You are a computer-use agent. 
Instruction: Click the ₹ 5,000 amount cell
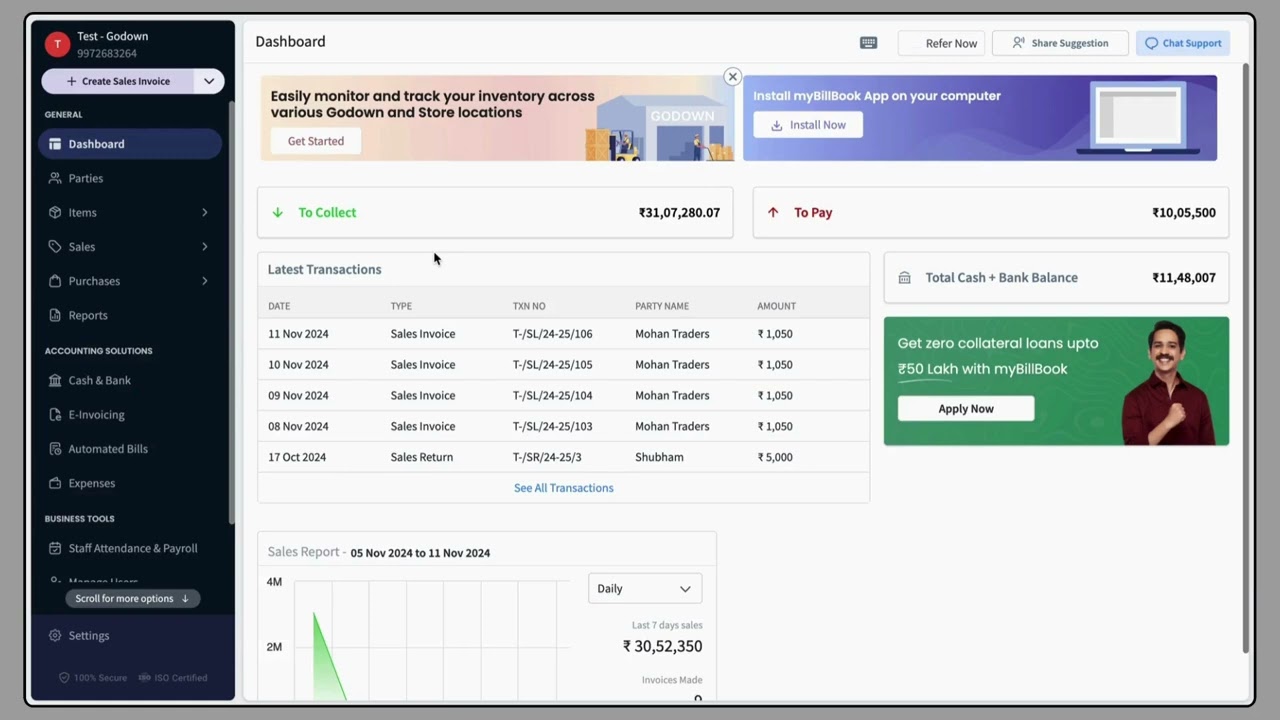point(775,457)
